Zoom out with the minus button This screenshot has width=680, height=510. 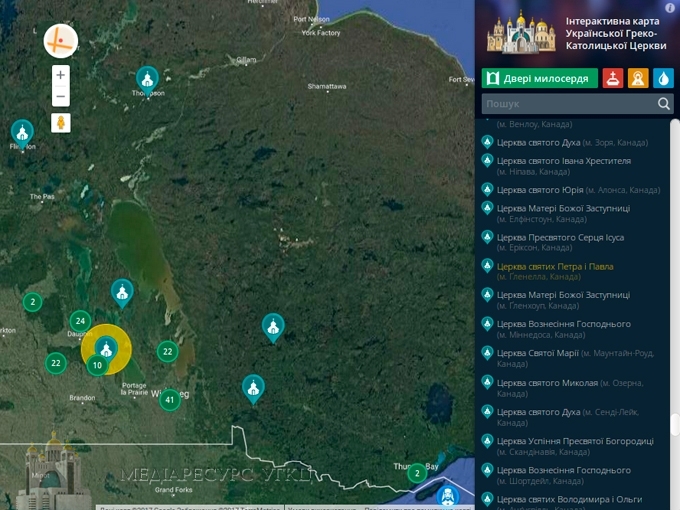tap(61, 96)
